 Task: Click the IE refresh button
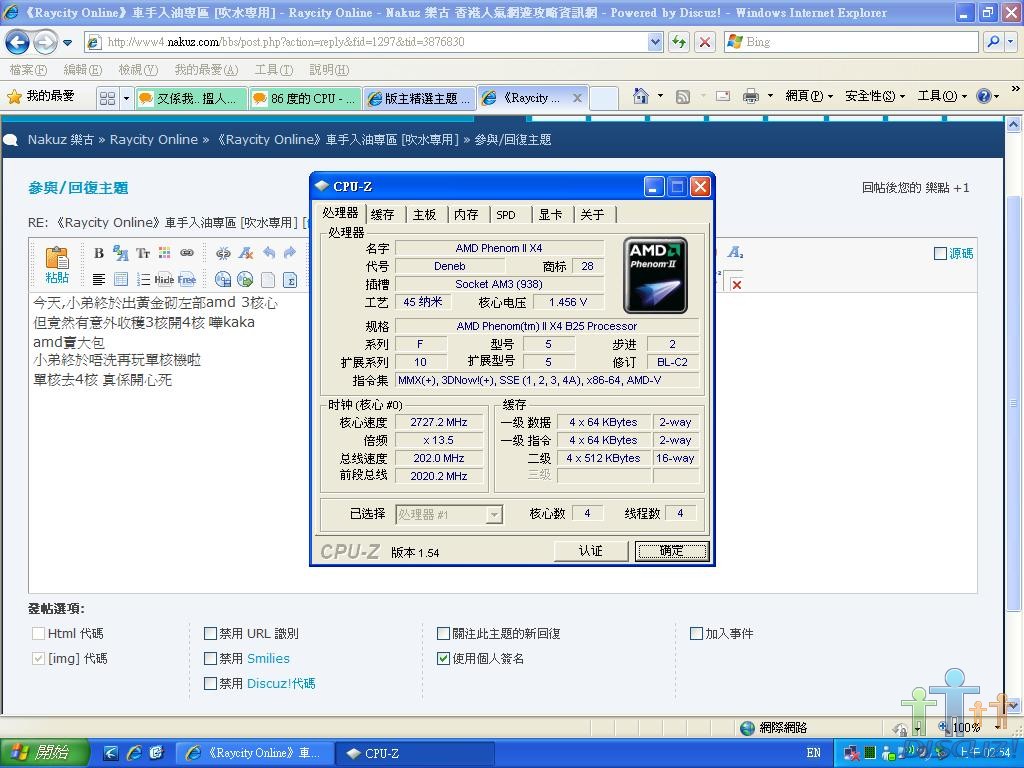click(679, 42)
